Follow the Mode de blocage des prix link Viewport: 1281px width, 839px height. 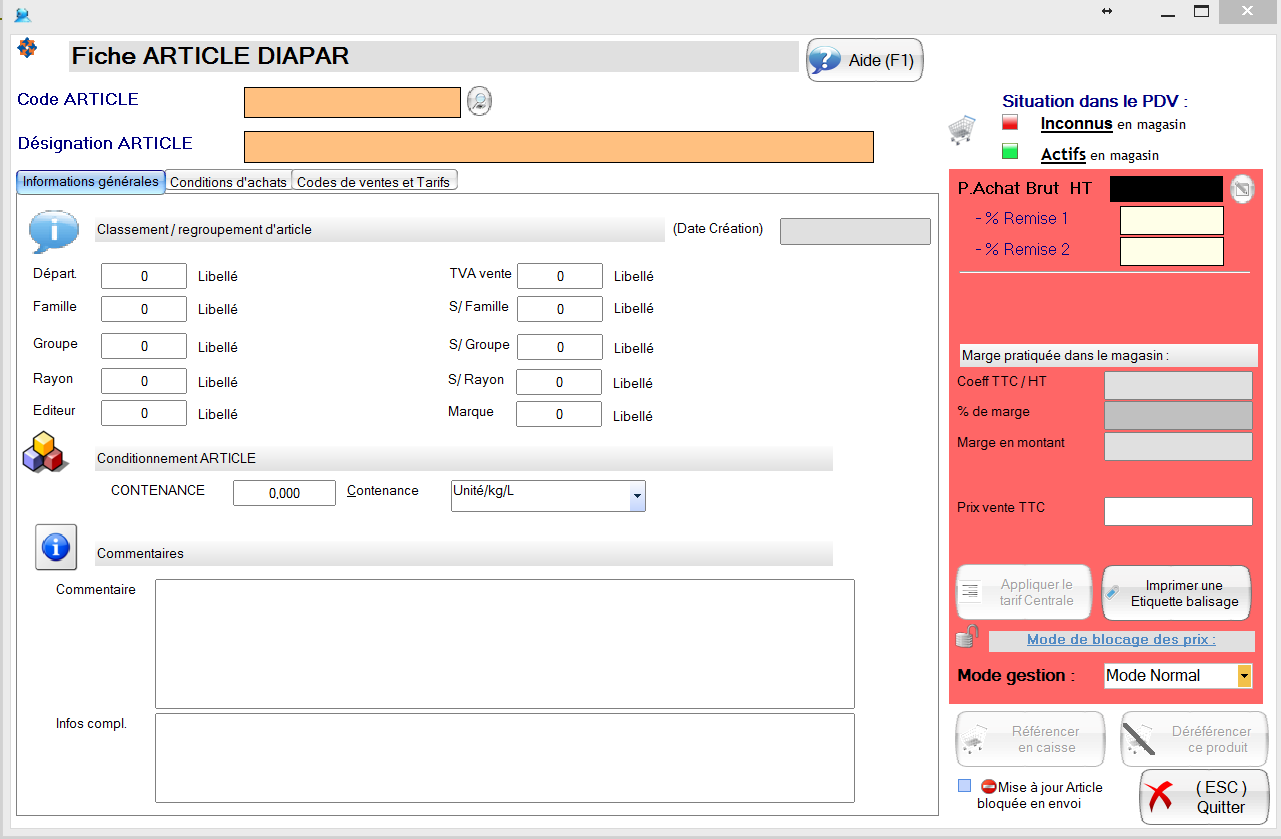(x=1121, y=640)
